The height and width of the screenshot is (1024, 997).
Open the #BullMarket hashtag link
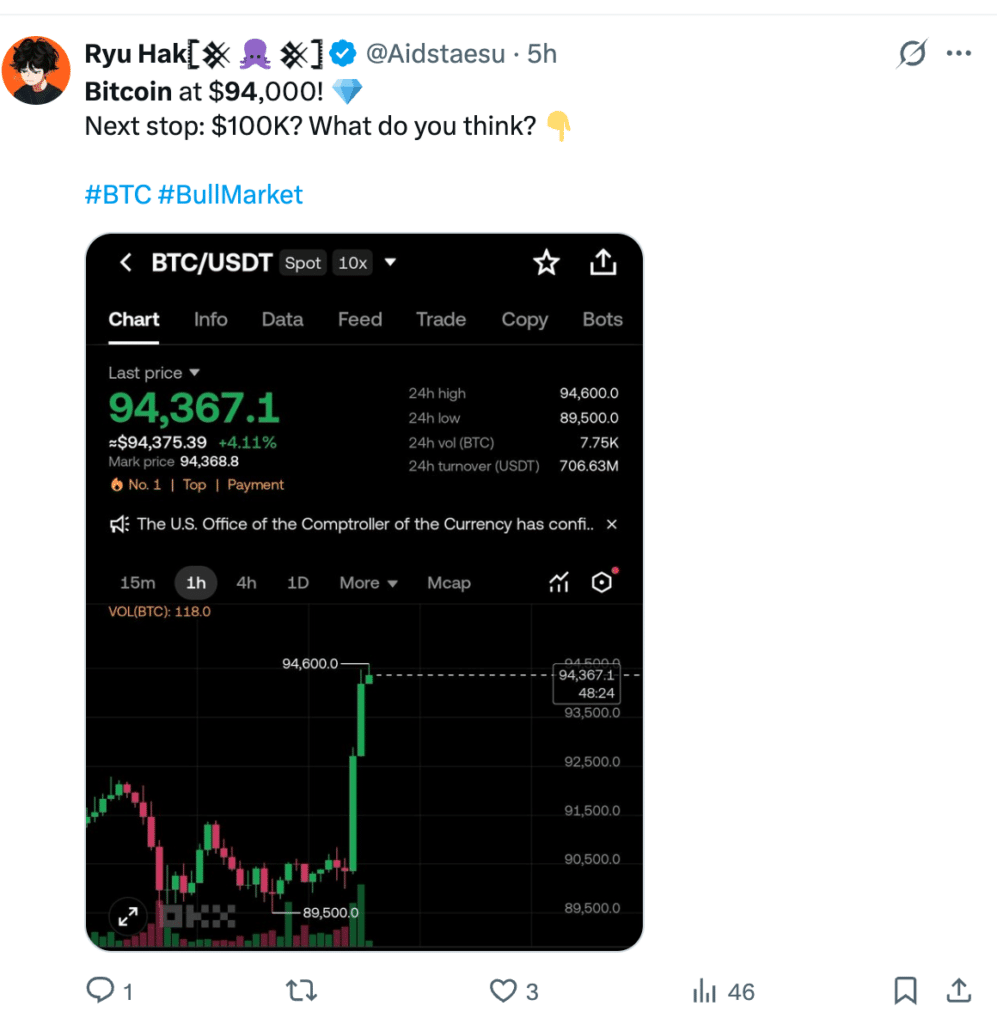pos(230,194)
